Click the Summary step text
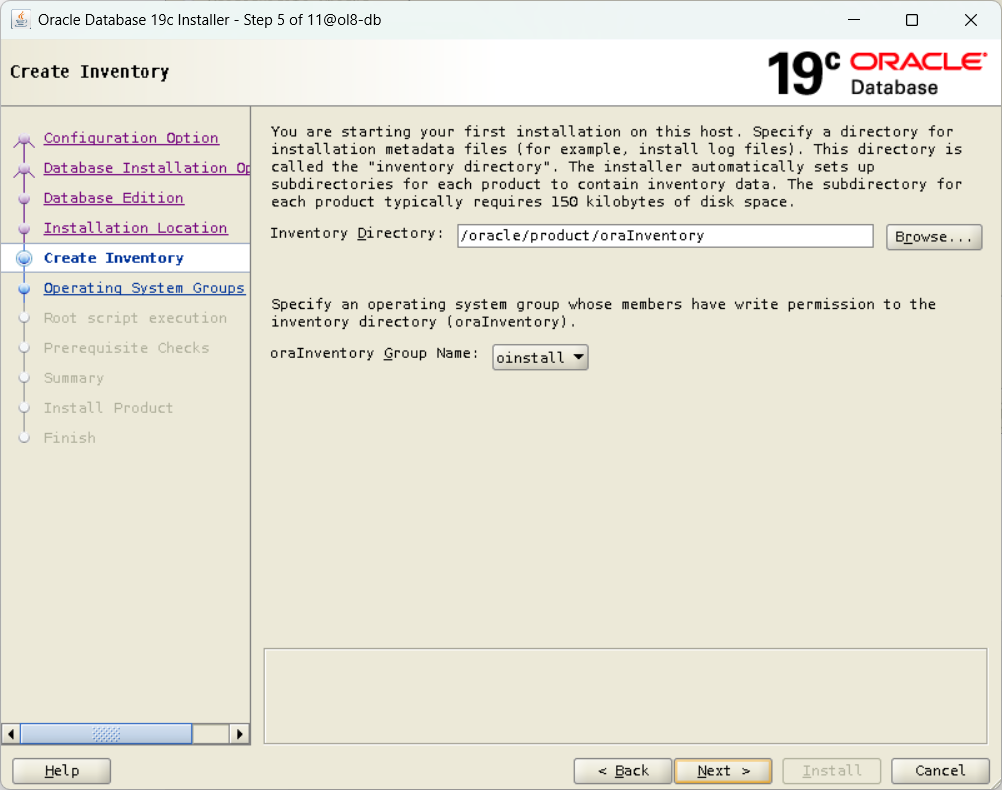Viewport: 1002px width, 790px height. tap(73, 378)
